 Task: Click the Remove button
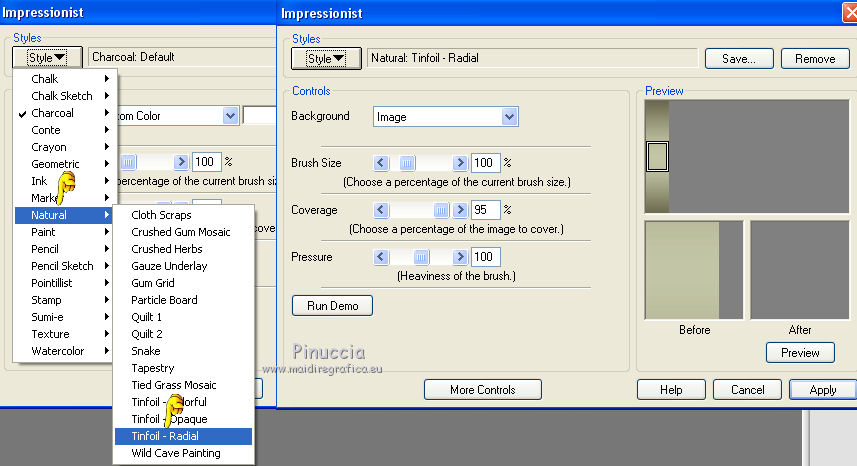click(x=815, y=58)
